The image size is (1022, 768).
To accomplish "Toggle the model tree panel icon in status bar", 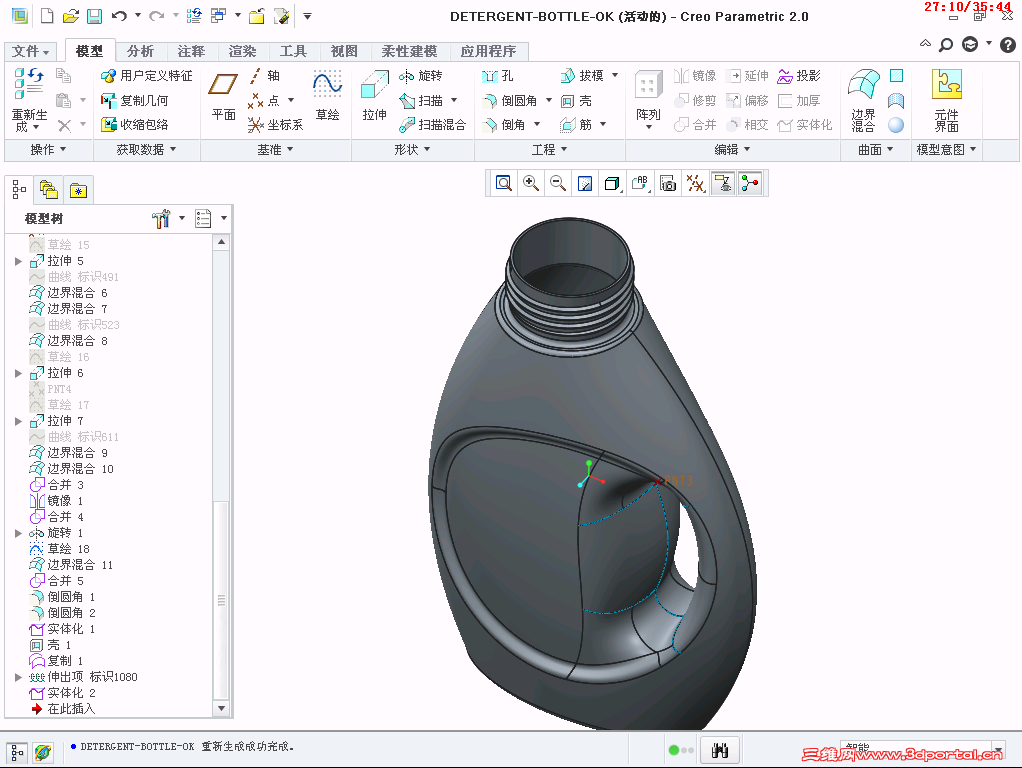I will coord(17,752).
